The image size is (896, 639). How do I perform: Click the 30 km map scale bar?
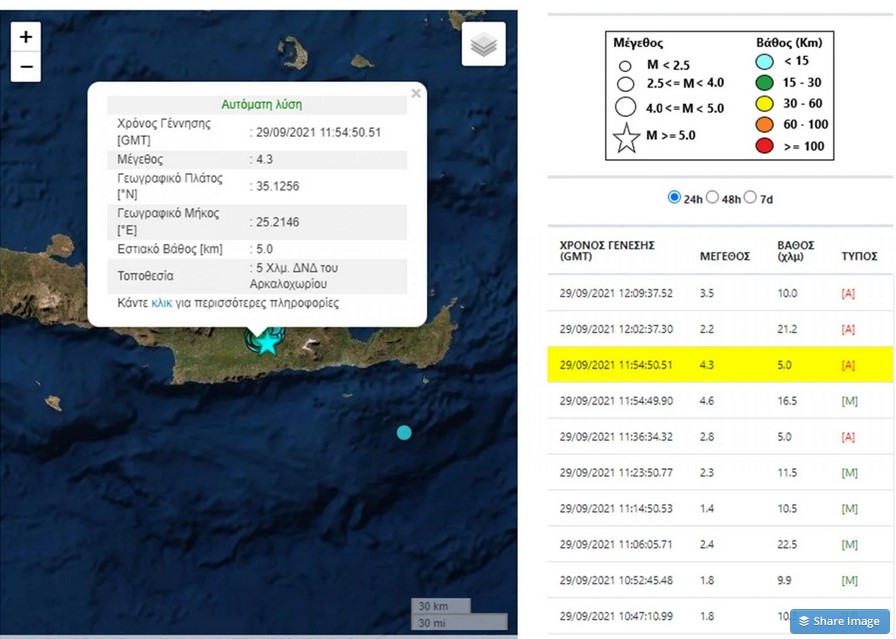click(x=441, y=606)
